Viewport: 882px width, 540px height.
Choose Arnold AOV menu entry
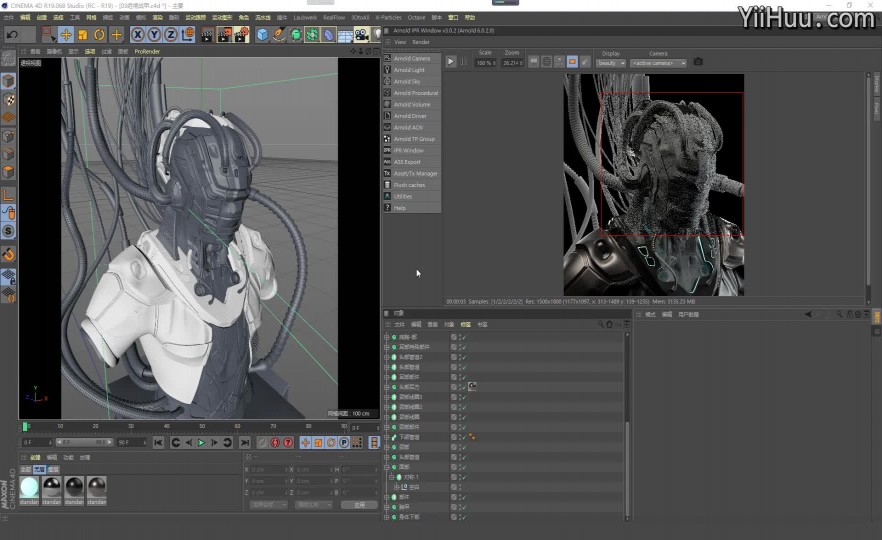(412, 128)
